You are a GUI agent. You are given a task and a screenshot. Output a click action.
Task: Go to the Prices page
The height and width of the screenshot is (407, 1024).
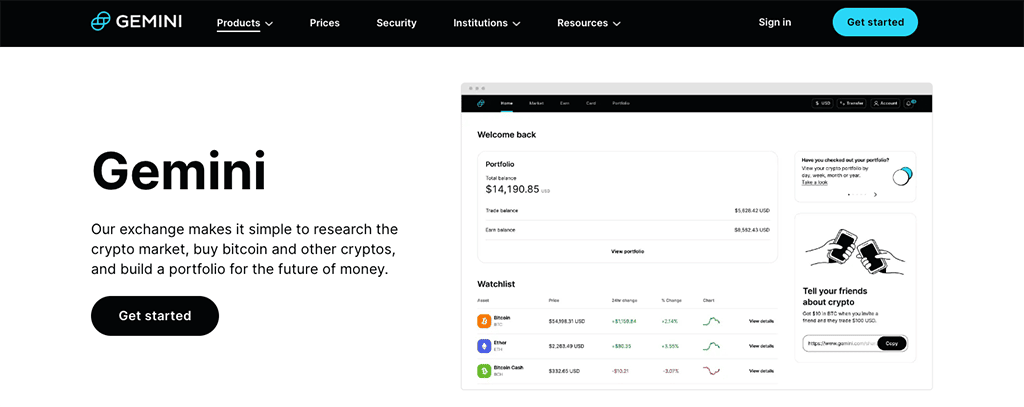[325, 23]
